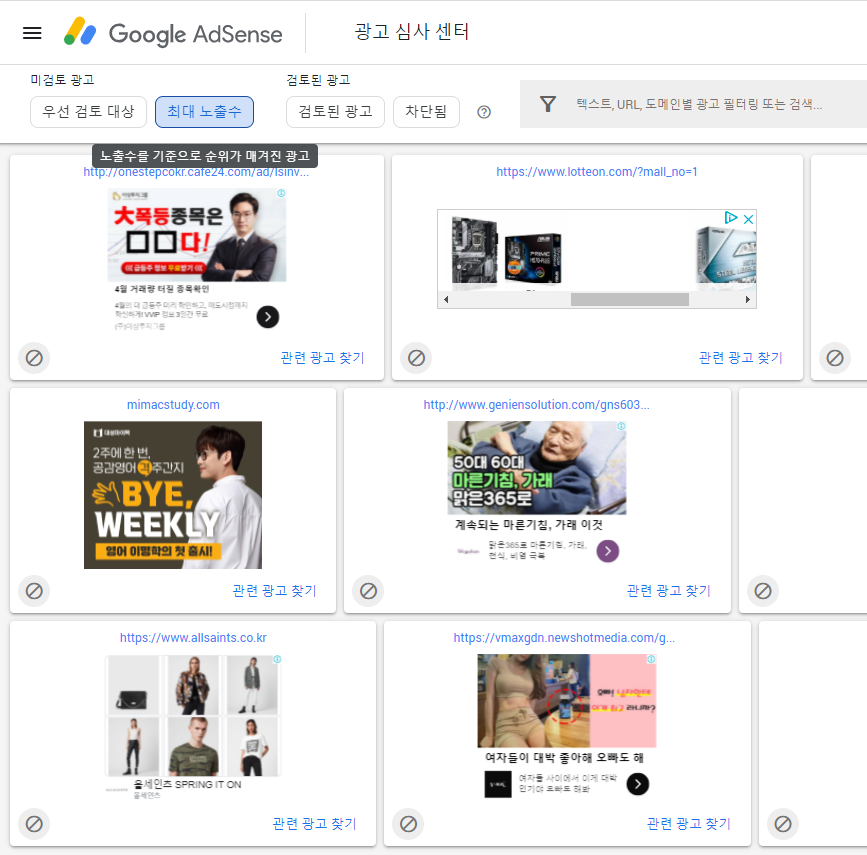Click the AllSaints clothing grid ad image
The height and width of the screenshot is (855, 867).
pyautogui.click(x=193, y=716)
